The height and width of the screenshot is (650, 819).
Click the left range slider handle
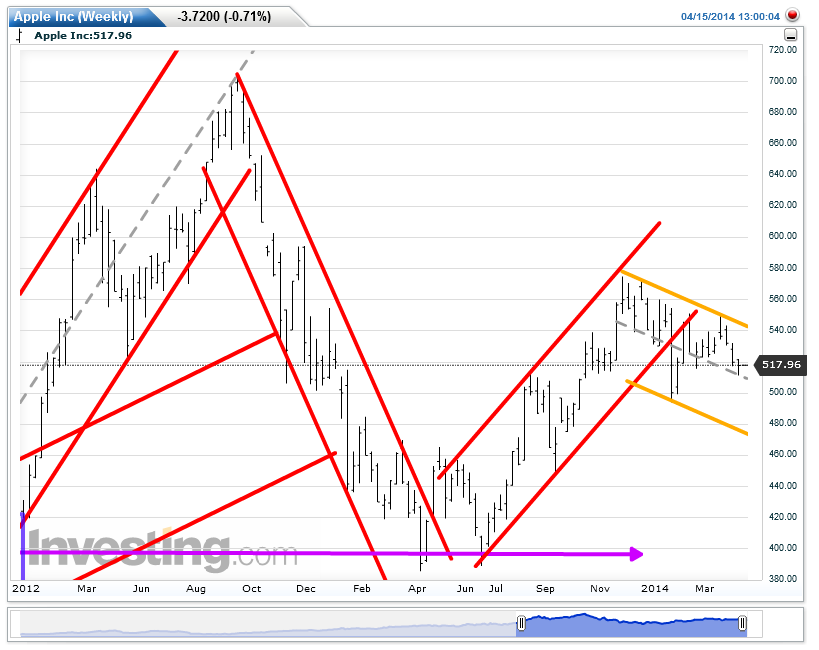[x=521, y=623]
